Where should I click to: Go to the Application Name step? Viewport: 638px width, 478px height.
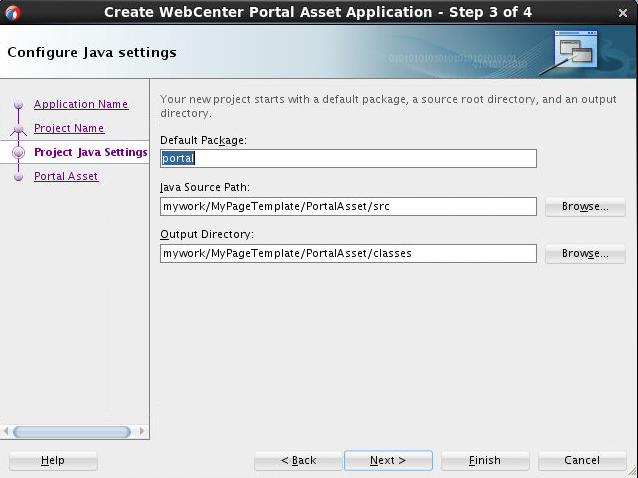click(81, 104)
